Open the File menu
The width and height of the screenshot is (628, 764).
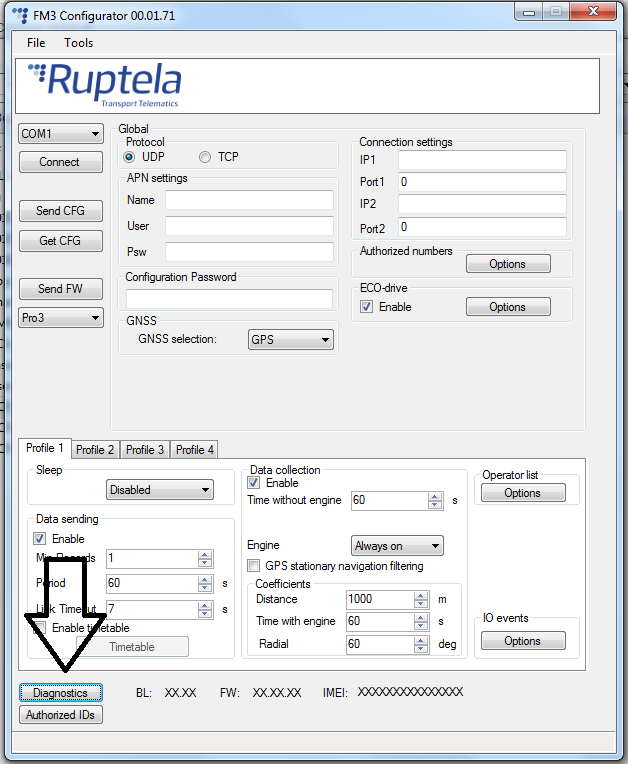(x=36, y=43)
